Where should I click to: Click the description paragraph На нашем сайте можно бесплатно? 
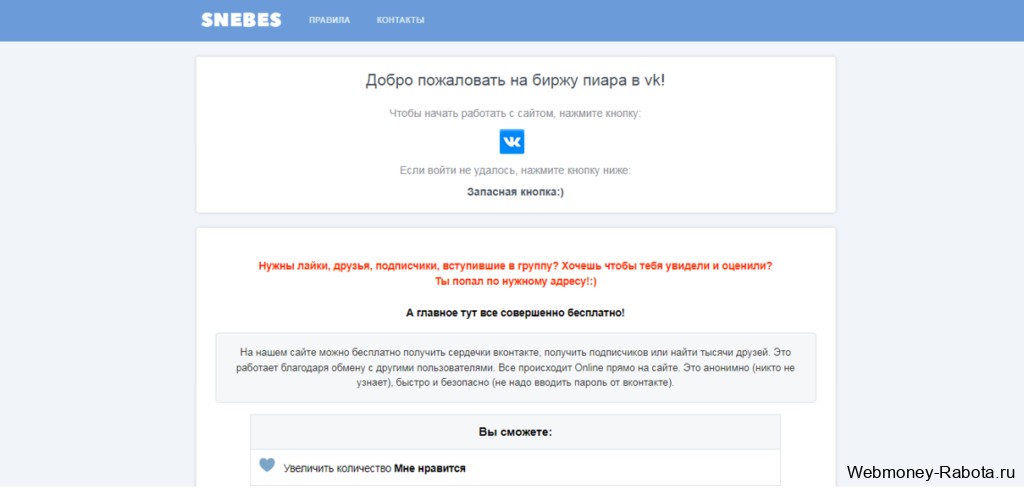515,368
